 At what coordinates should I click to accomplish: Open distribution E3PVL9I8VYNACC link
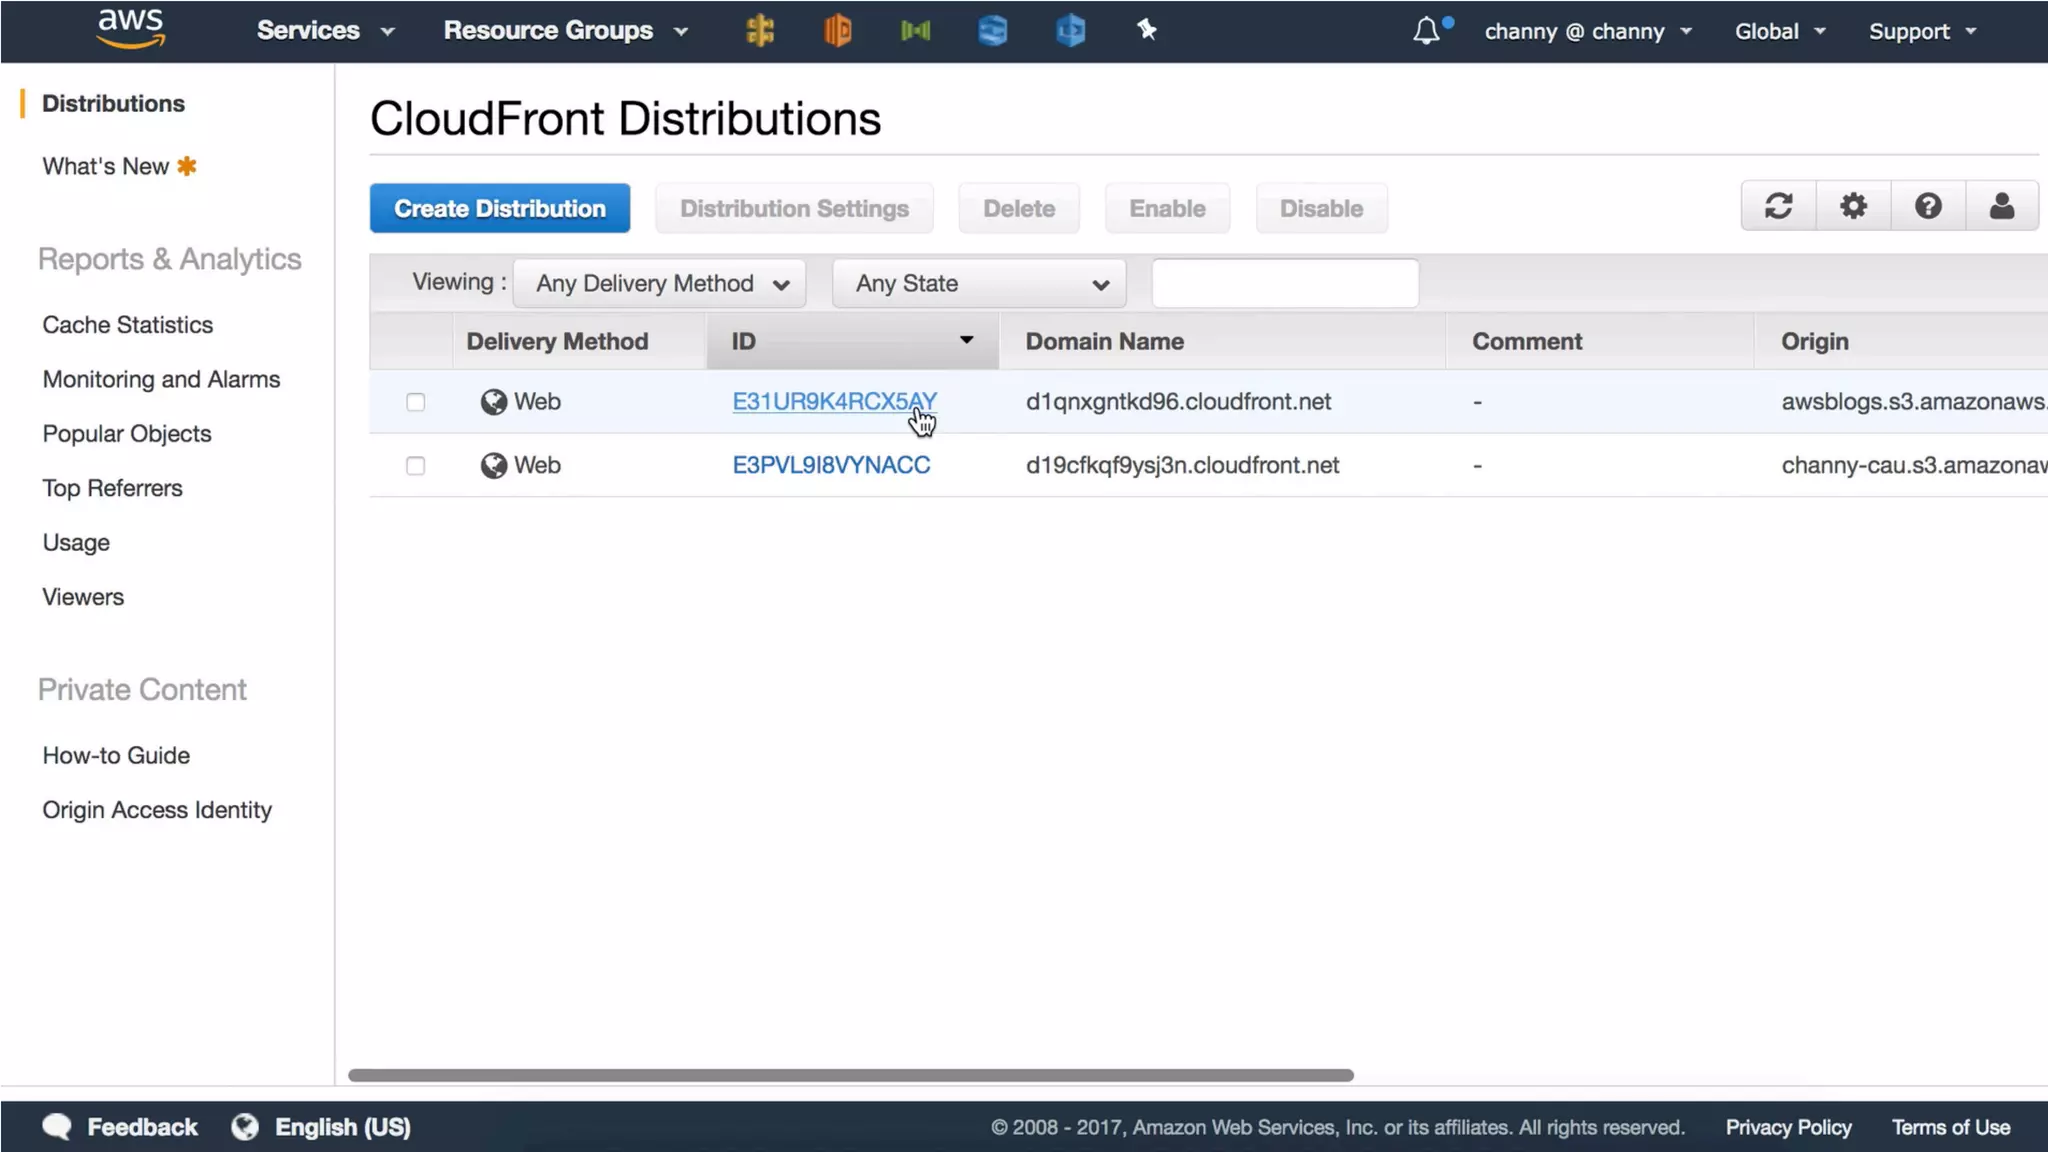coord(830,465)
